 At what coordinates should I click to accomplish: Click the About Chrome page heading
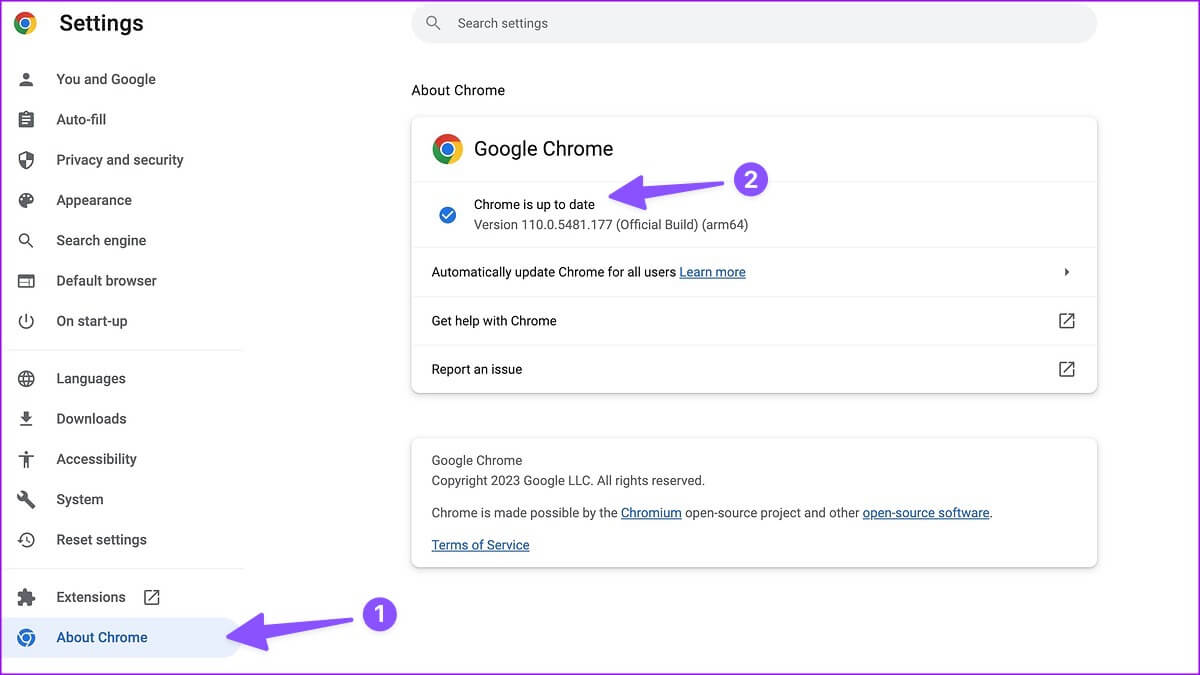tap(458, 90)
